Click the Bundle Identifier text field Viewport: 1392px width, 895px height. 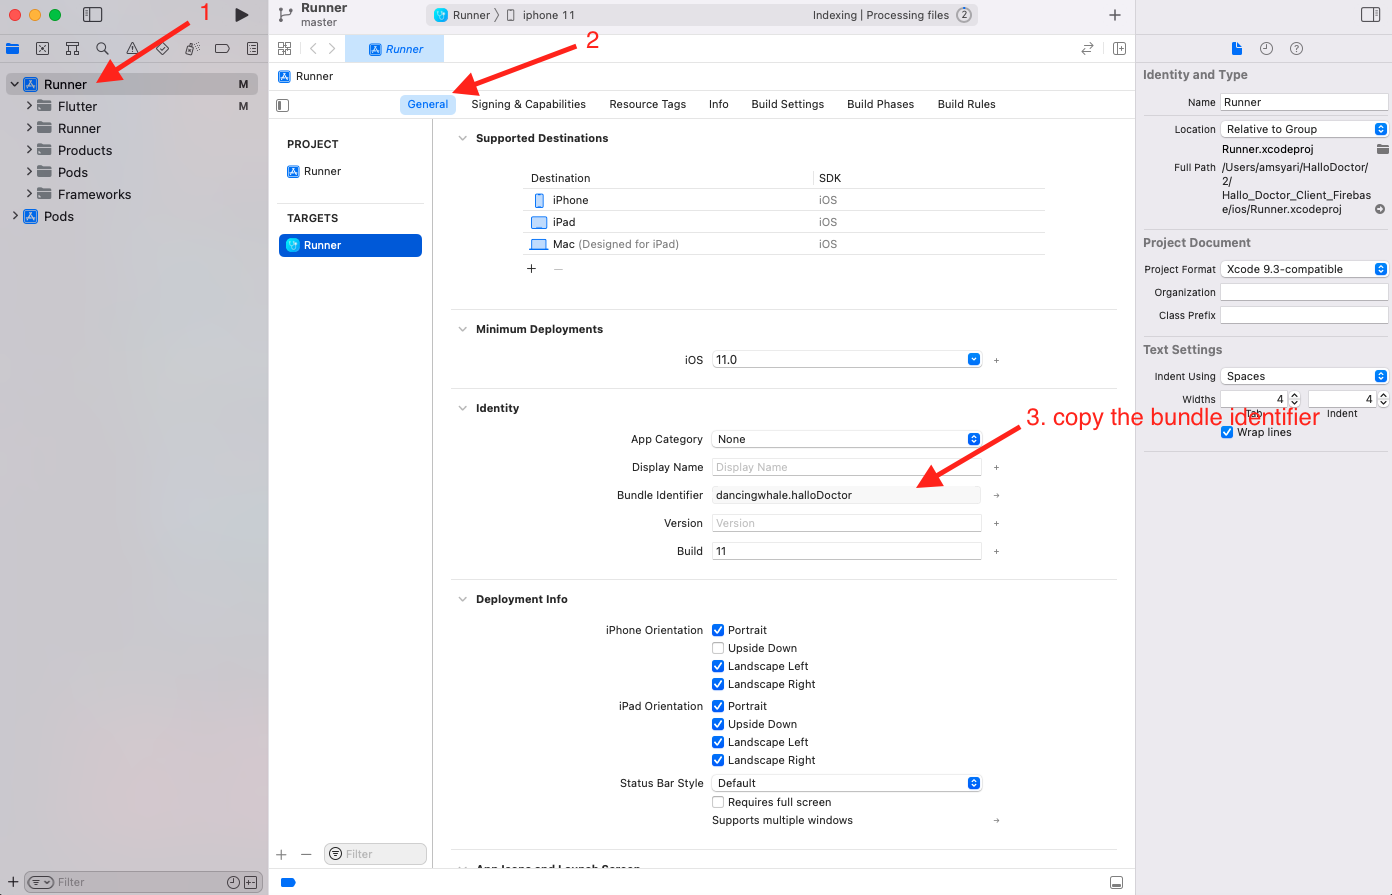846,495
